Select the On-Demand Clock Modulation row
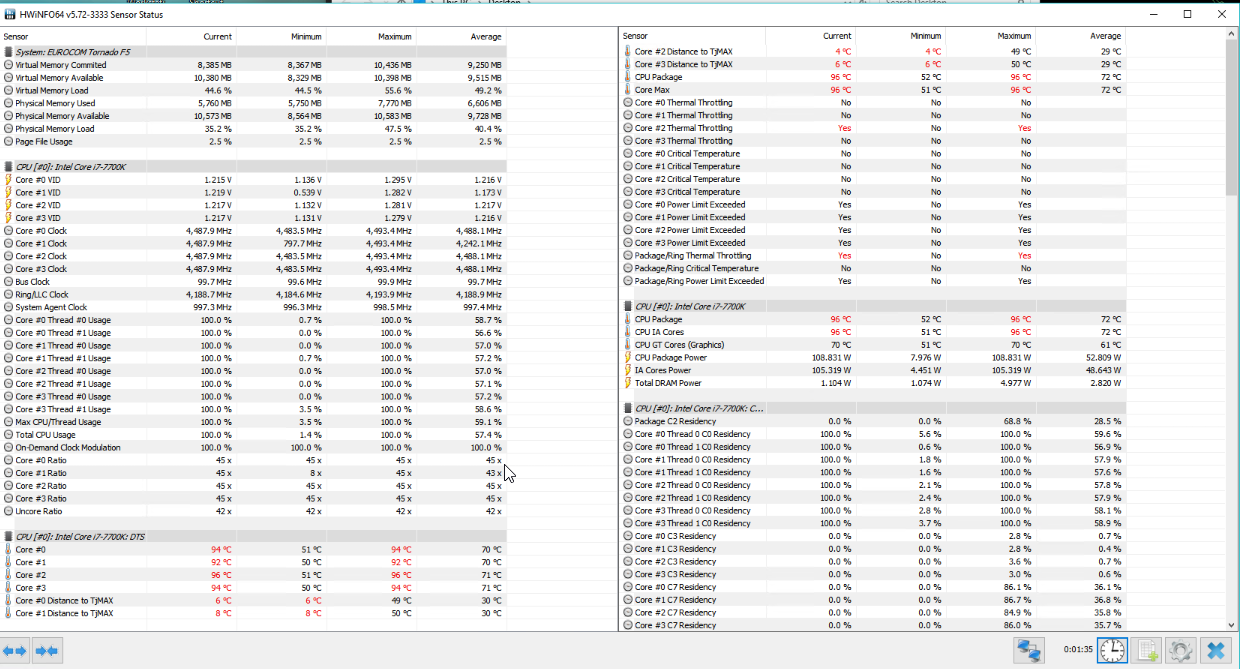Image resolution: width=1240 pixels, height=669 pixels. [254, 448]
